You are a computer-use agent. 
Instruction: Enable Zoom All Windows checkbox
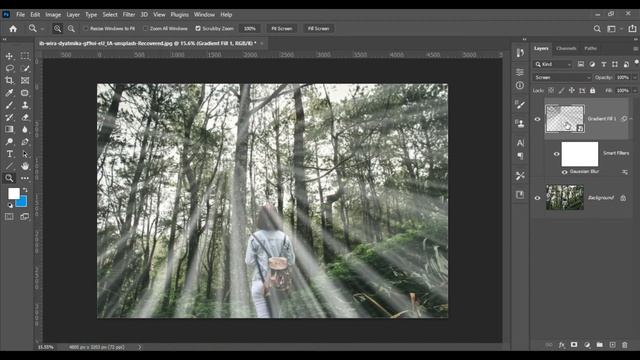coord(145,29)
